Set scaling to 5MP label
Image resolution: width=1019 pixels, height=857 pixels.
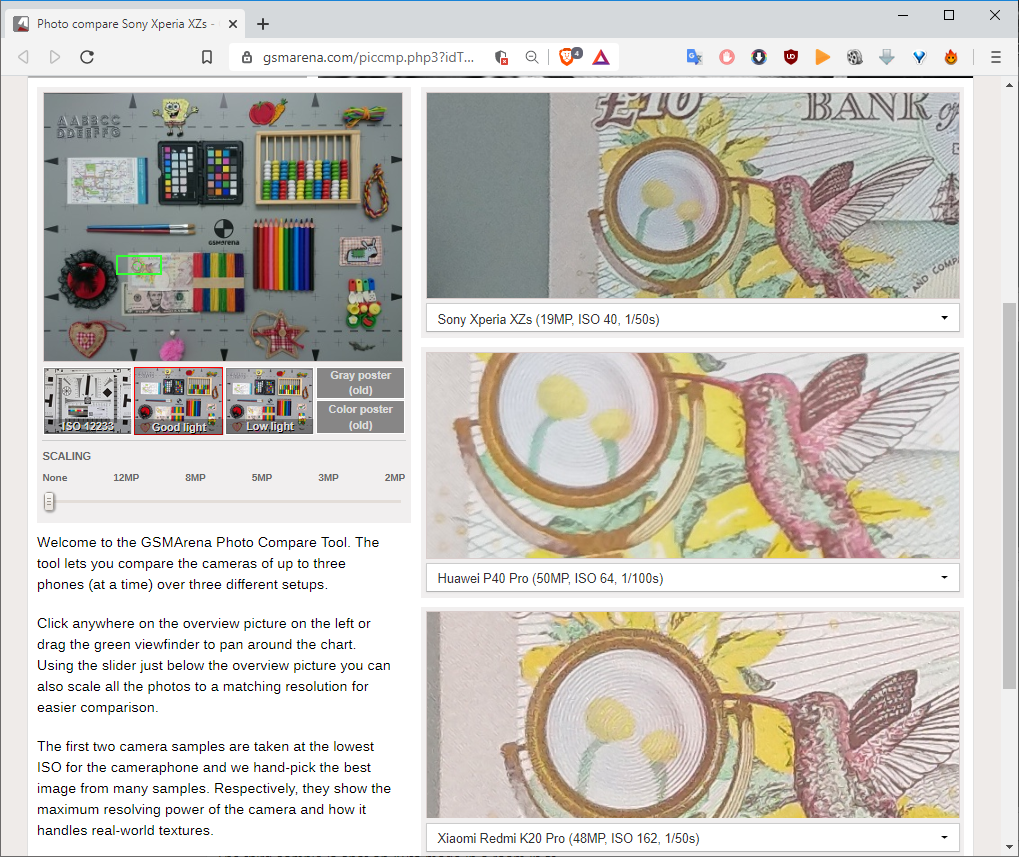(262, 478)
